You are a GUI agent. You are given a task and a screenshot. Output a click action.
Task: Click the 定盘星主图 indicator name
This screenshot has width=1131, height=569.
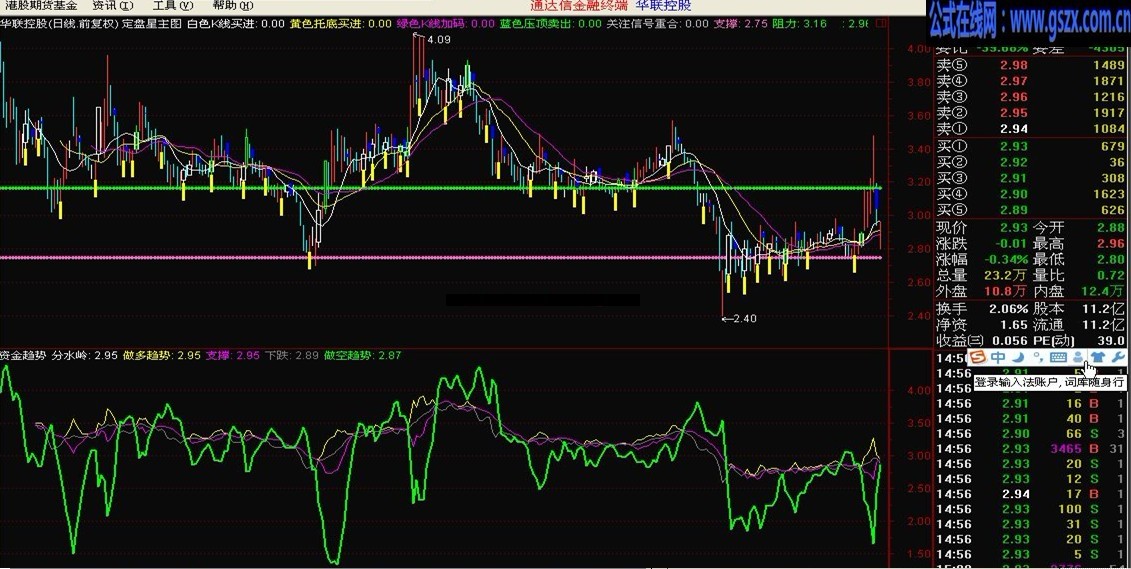[152, 24]
